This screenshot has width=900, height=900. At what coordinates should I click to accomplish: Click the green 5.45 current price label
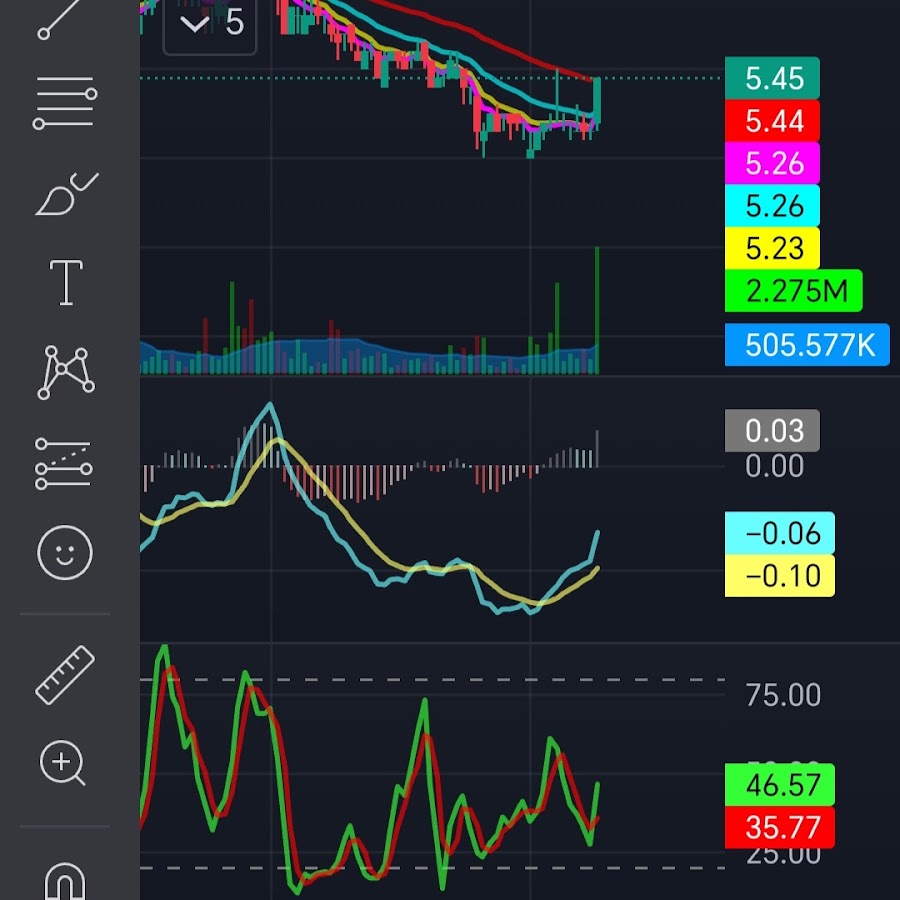pos(772,78)
